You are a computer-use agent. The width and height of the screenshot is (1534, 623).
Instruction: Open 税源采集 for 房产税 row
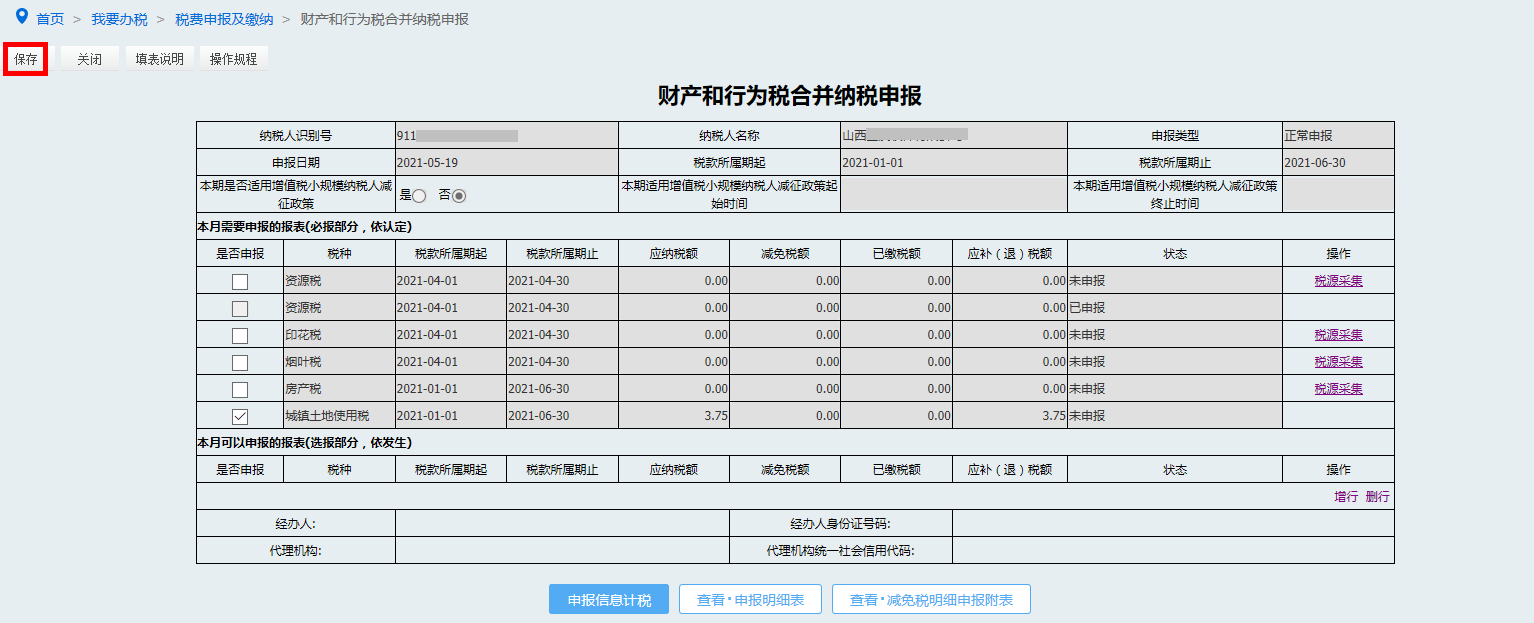[1338, 389]
